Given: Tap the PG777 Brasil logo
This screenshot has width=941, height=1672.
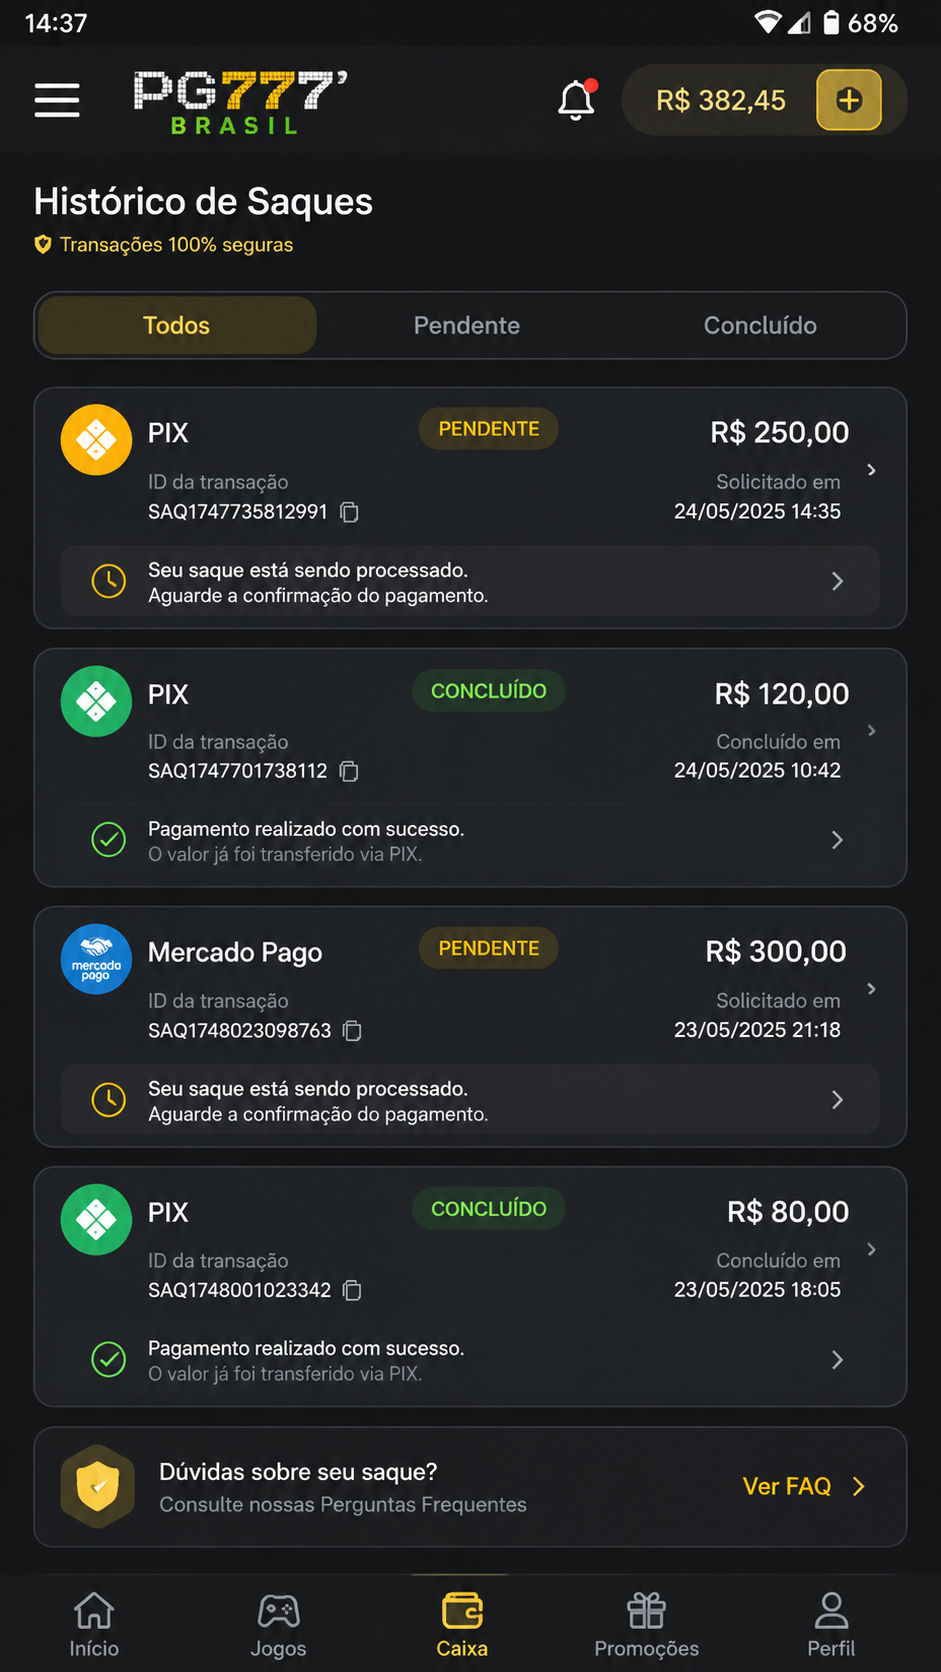Looking at the screenshot, I should 241,102.
